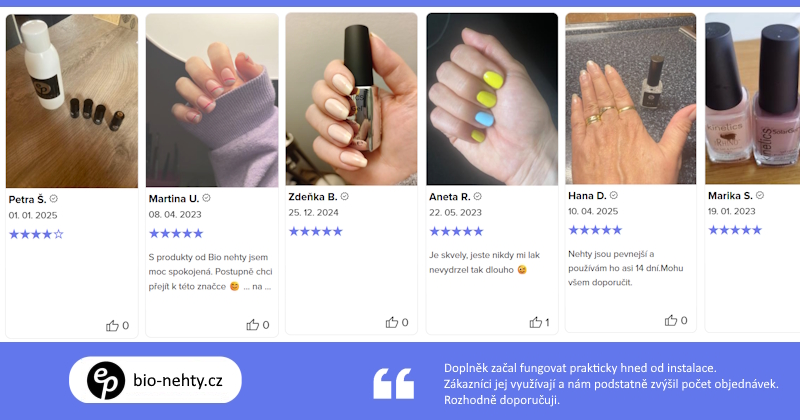
Task: Click the bio-nehty.cz link
Action: pos(178,380)
